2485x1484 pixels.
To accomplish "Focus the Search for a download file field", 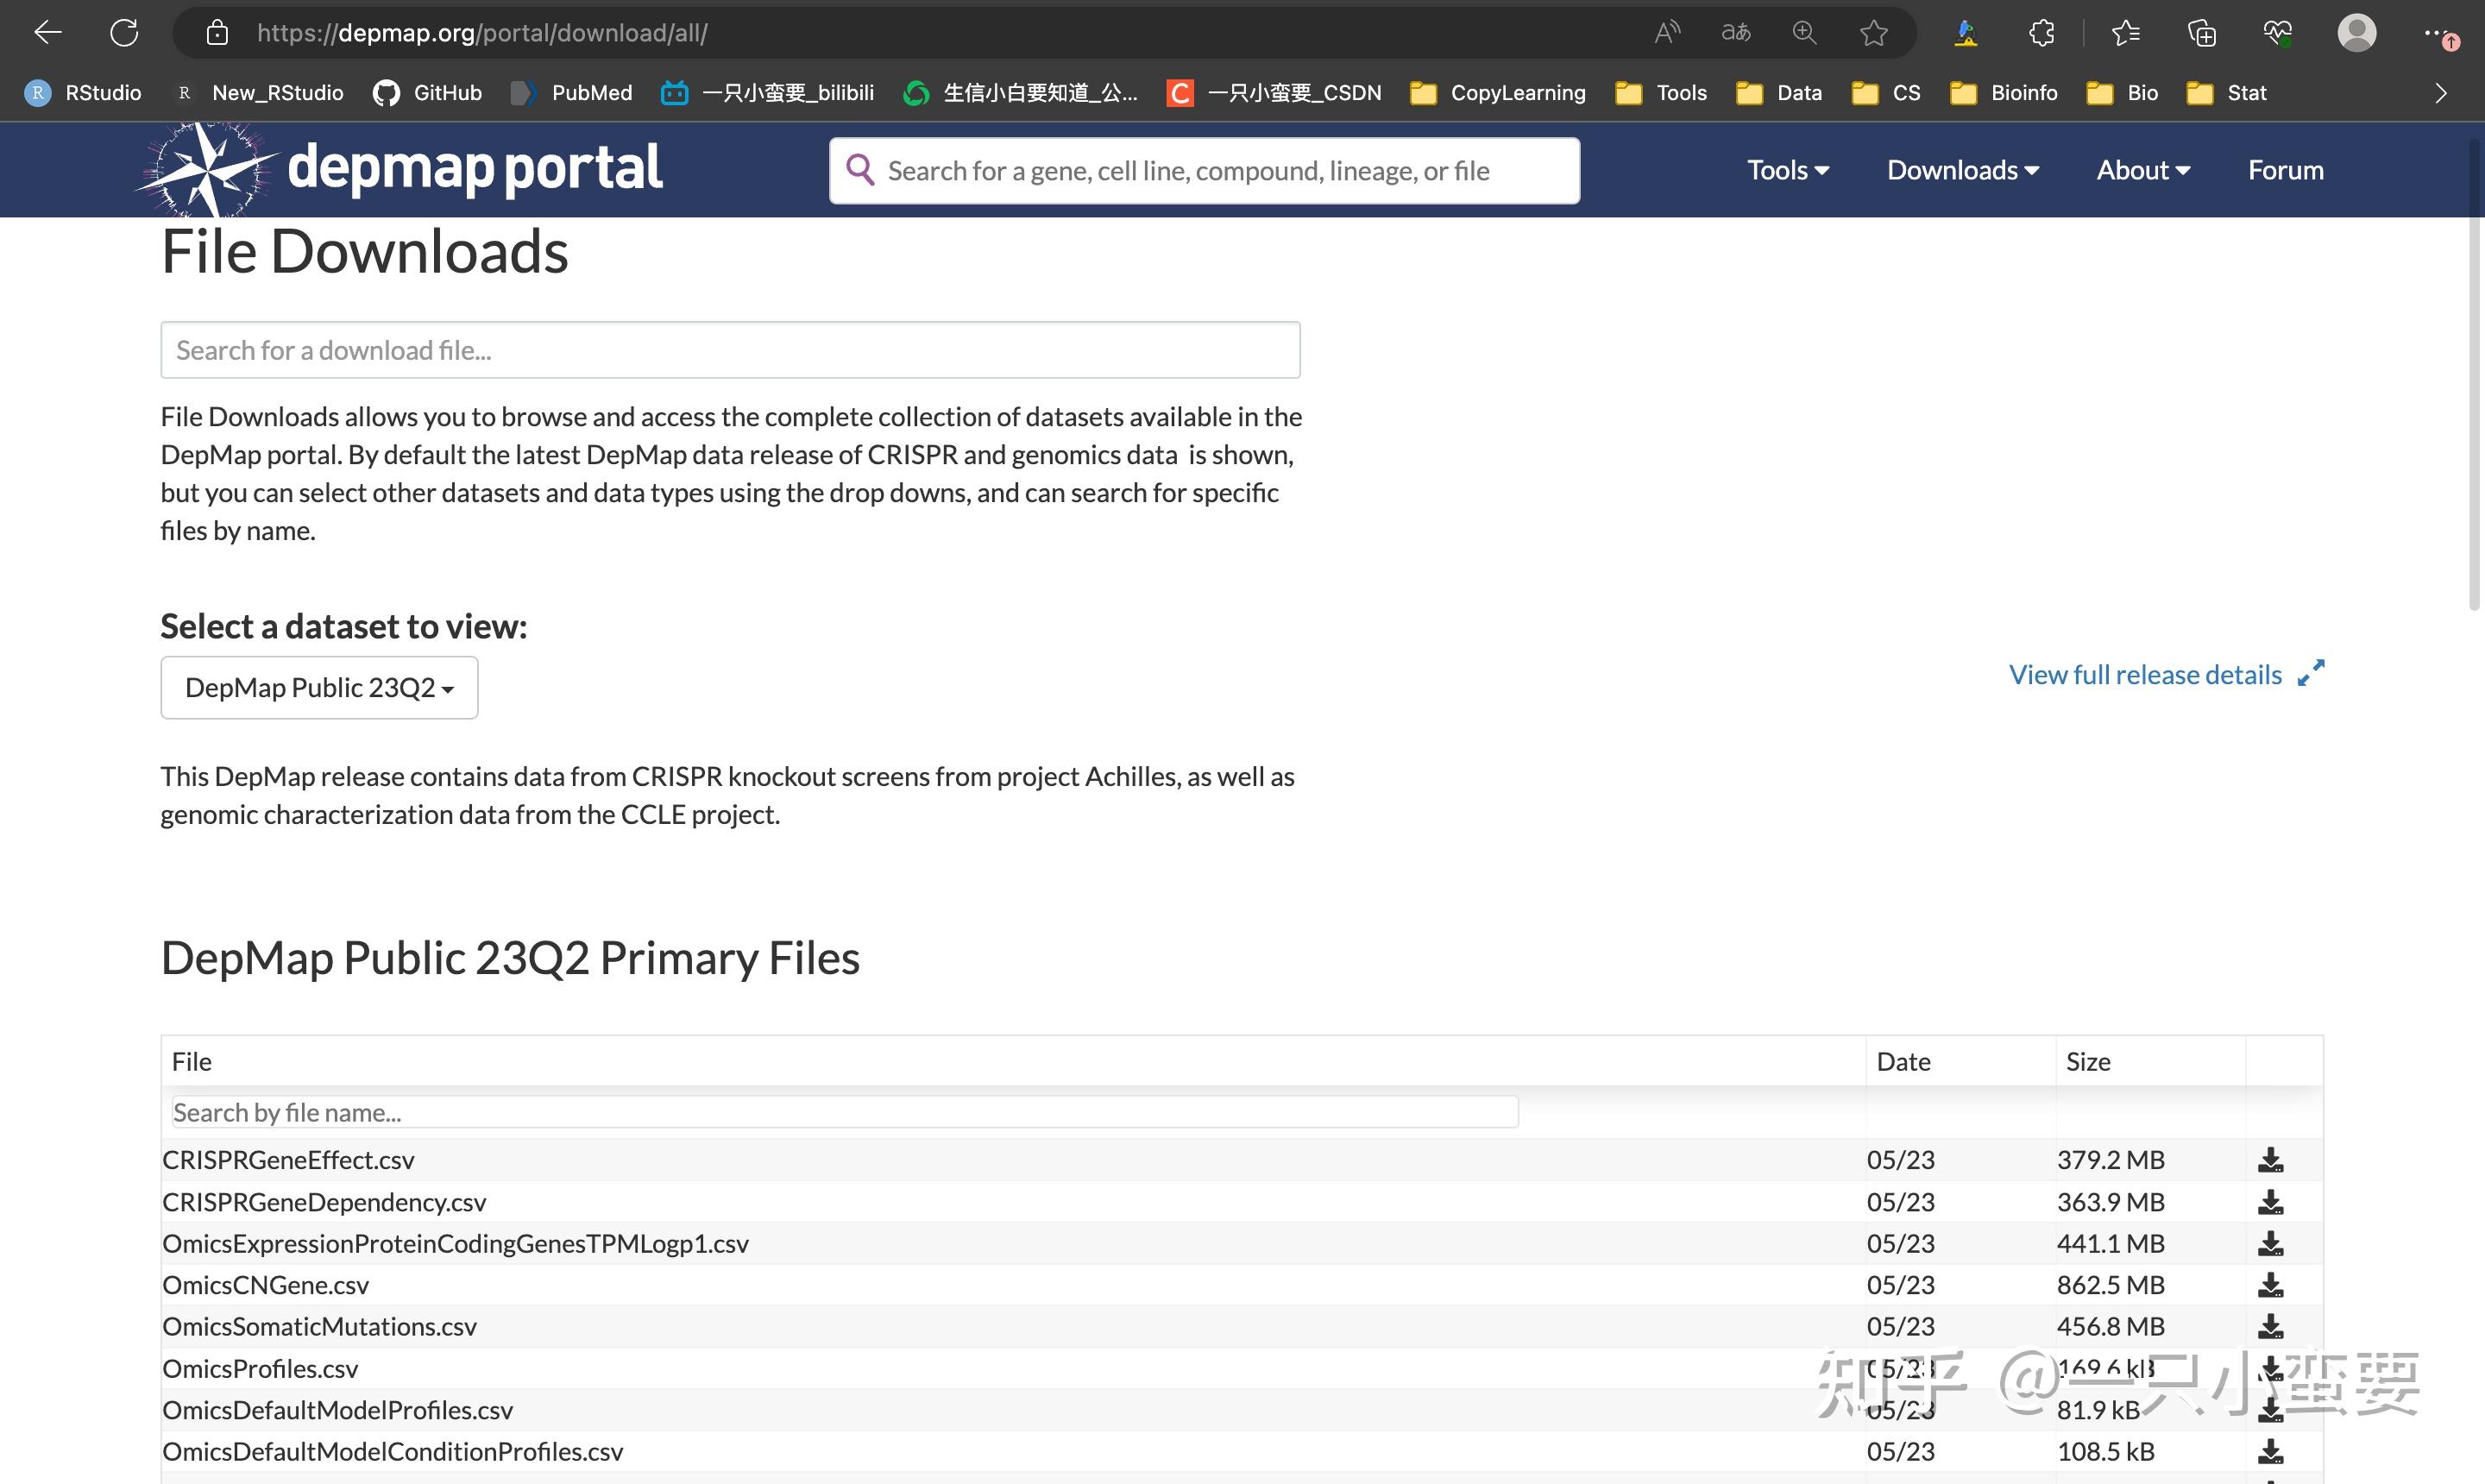I will click(730, 350).
